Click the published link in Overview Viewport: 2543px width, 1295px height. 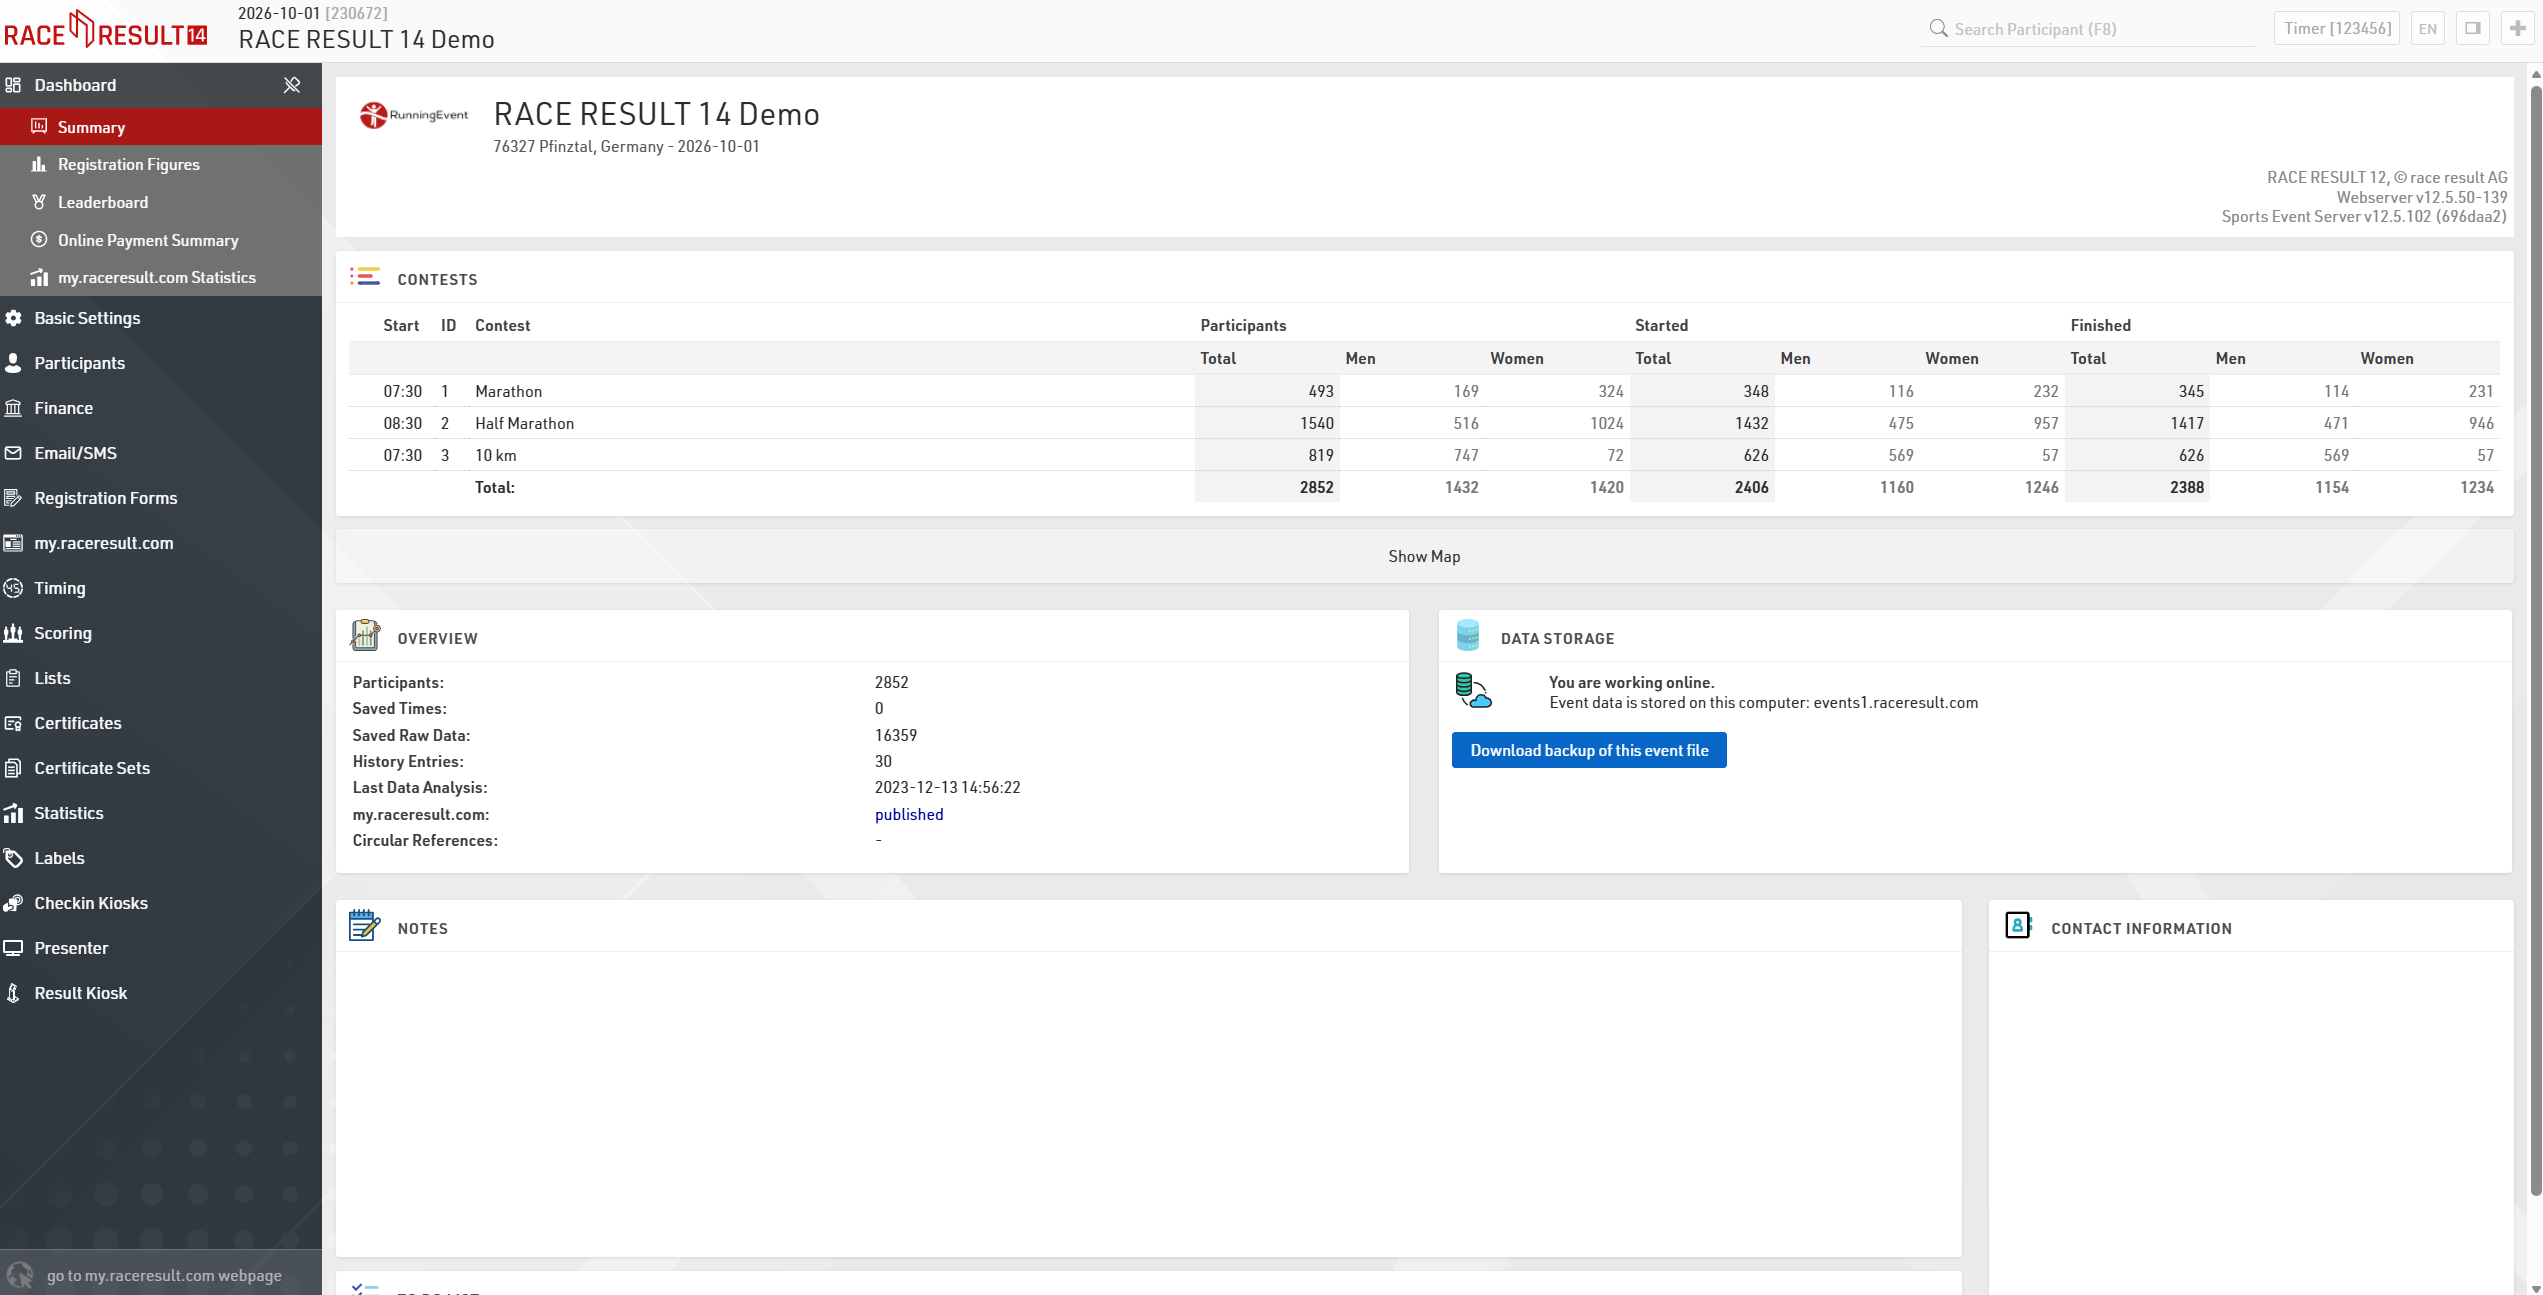pos(908,814)
